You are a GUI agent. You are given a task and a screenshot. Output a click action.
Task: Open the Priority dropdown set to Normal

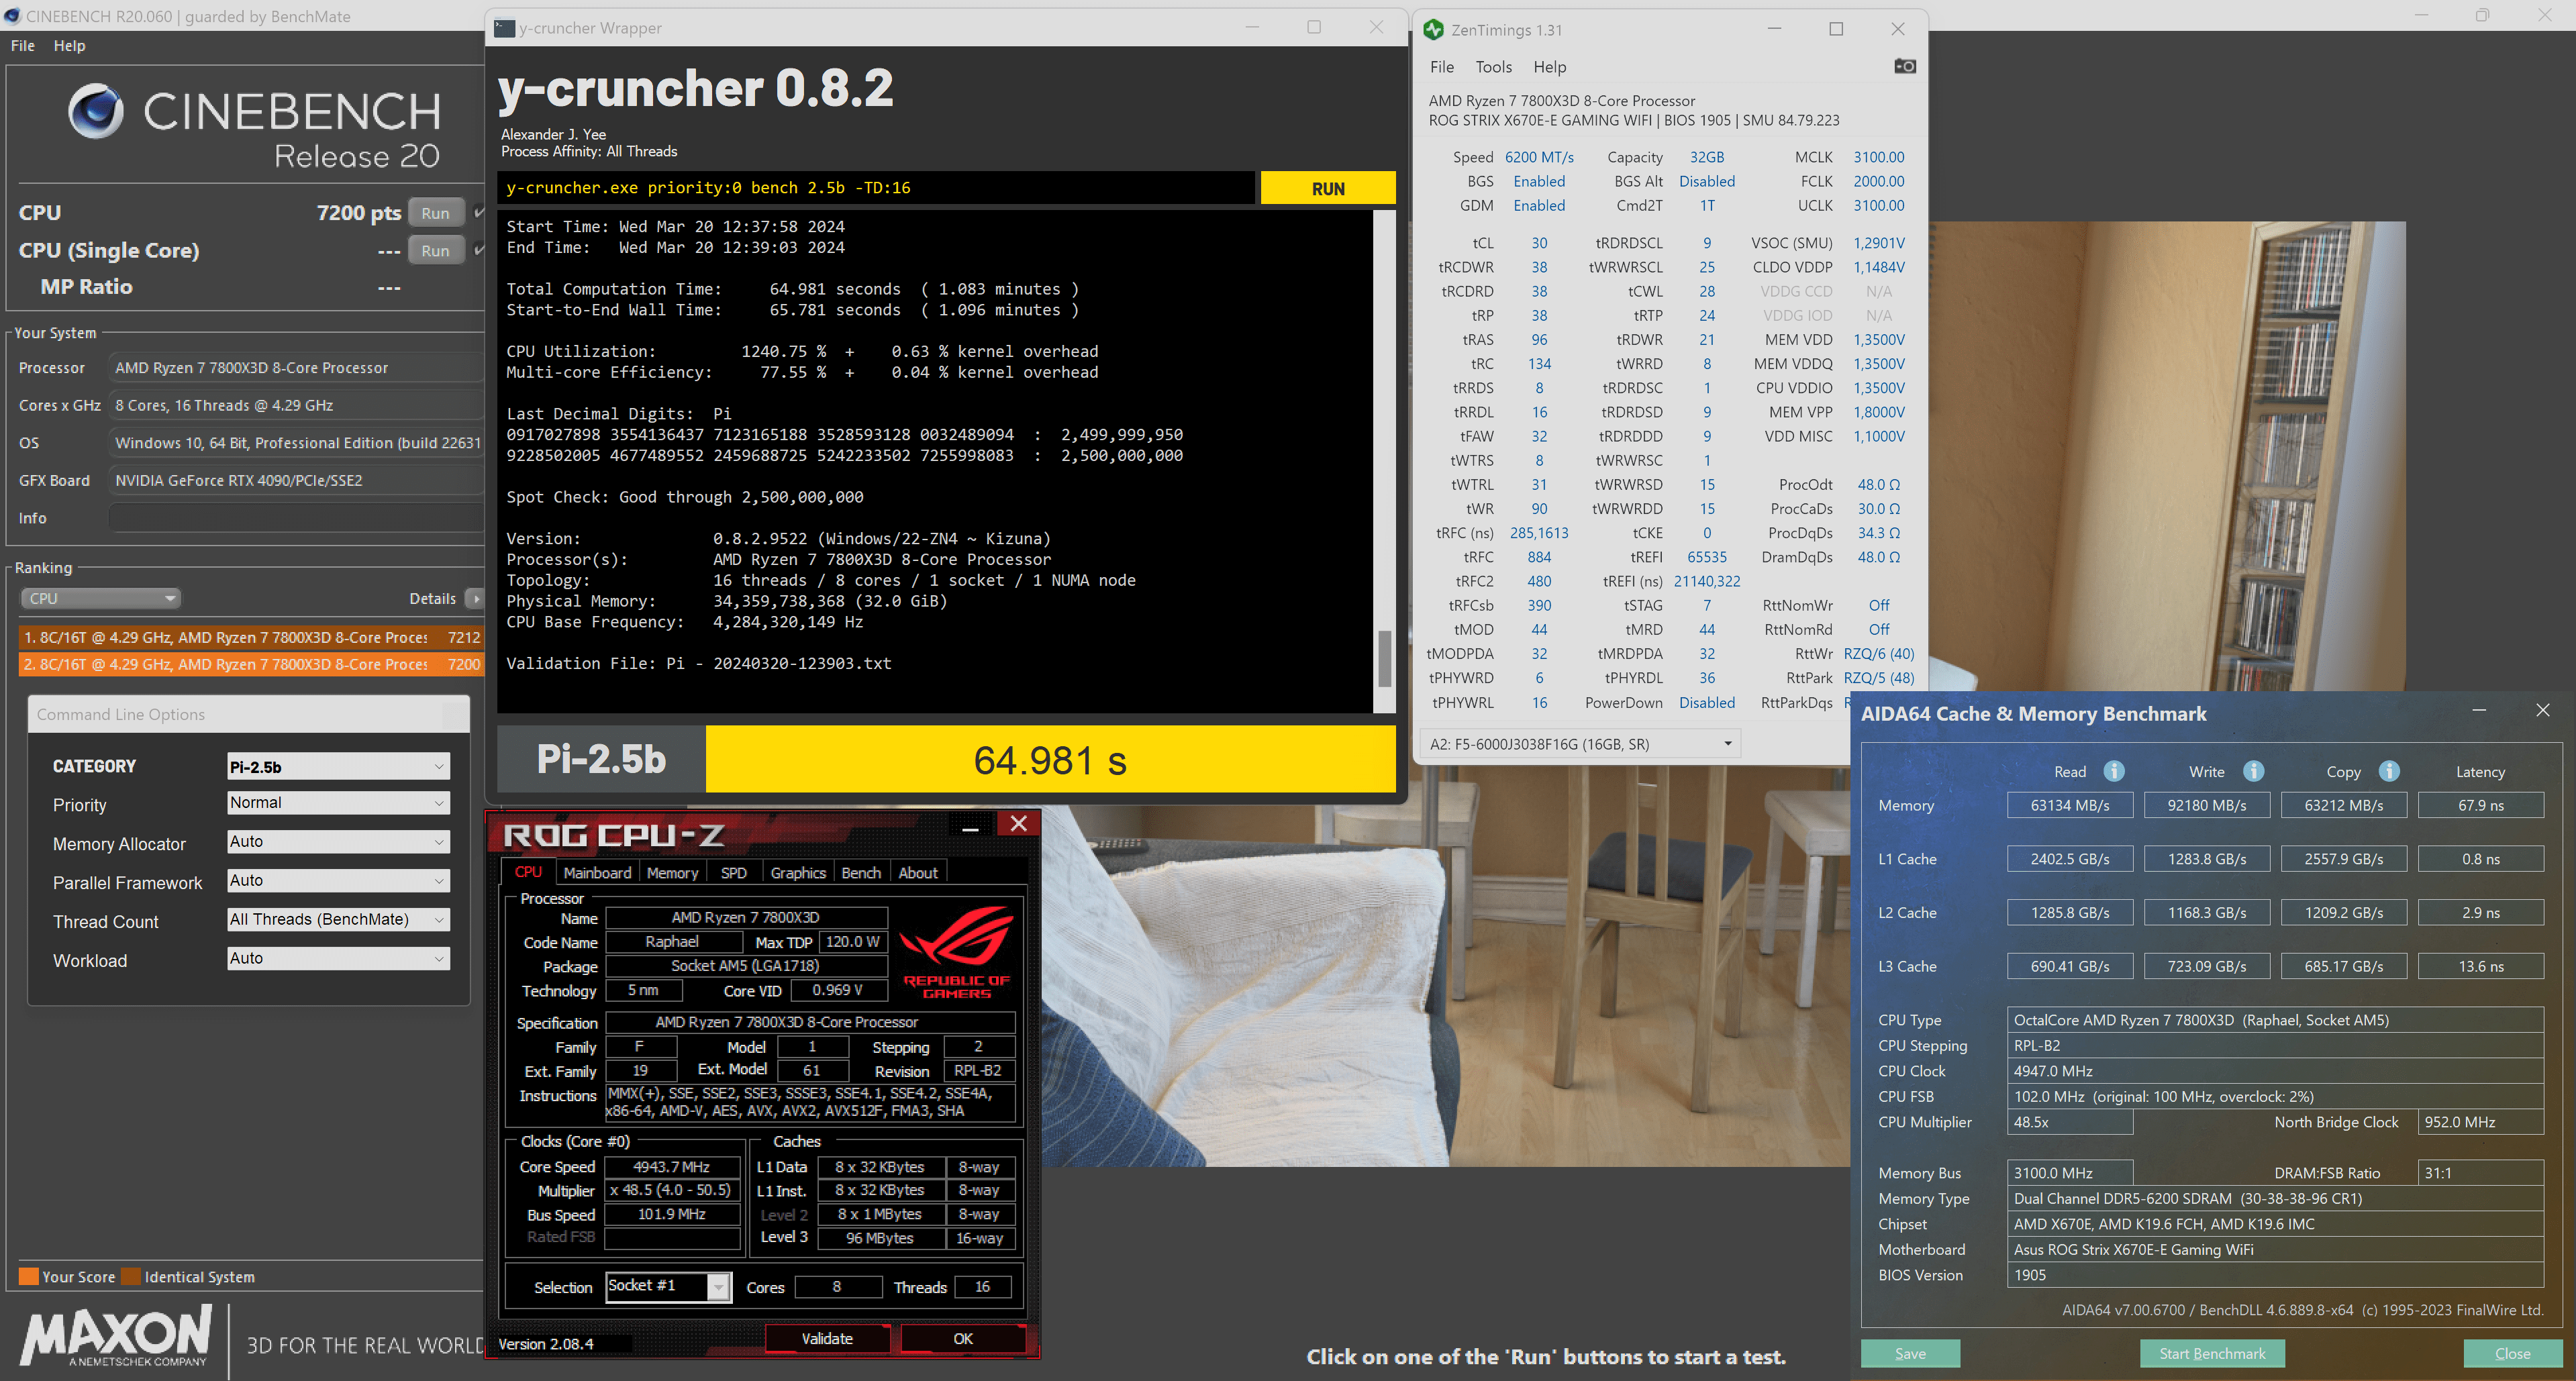(338, 803)
